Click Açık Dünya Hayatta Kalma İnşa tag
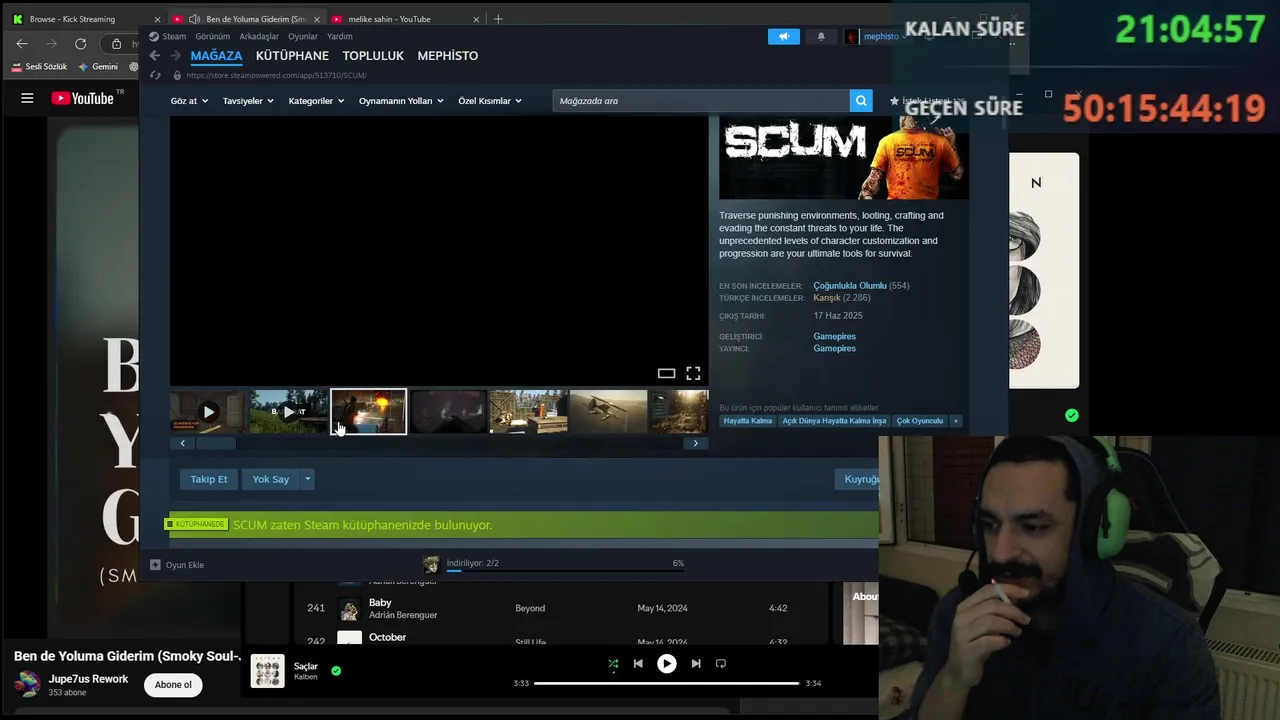 click(x=834, y=421)
